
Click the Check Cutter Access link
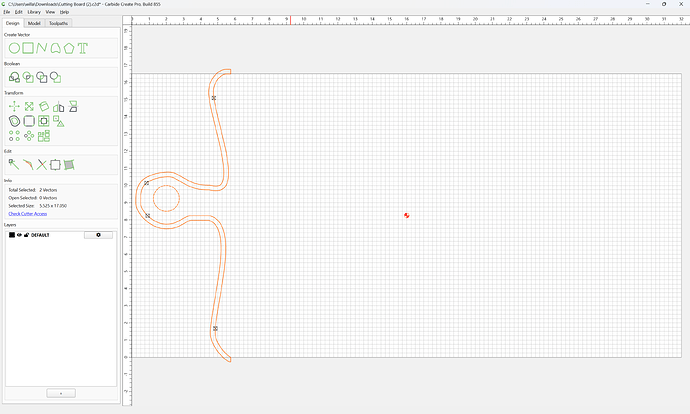[28, 214]
